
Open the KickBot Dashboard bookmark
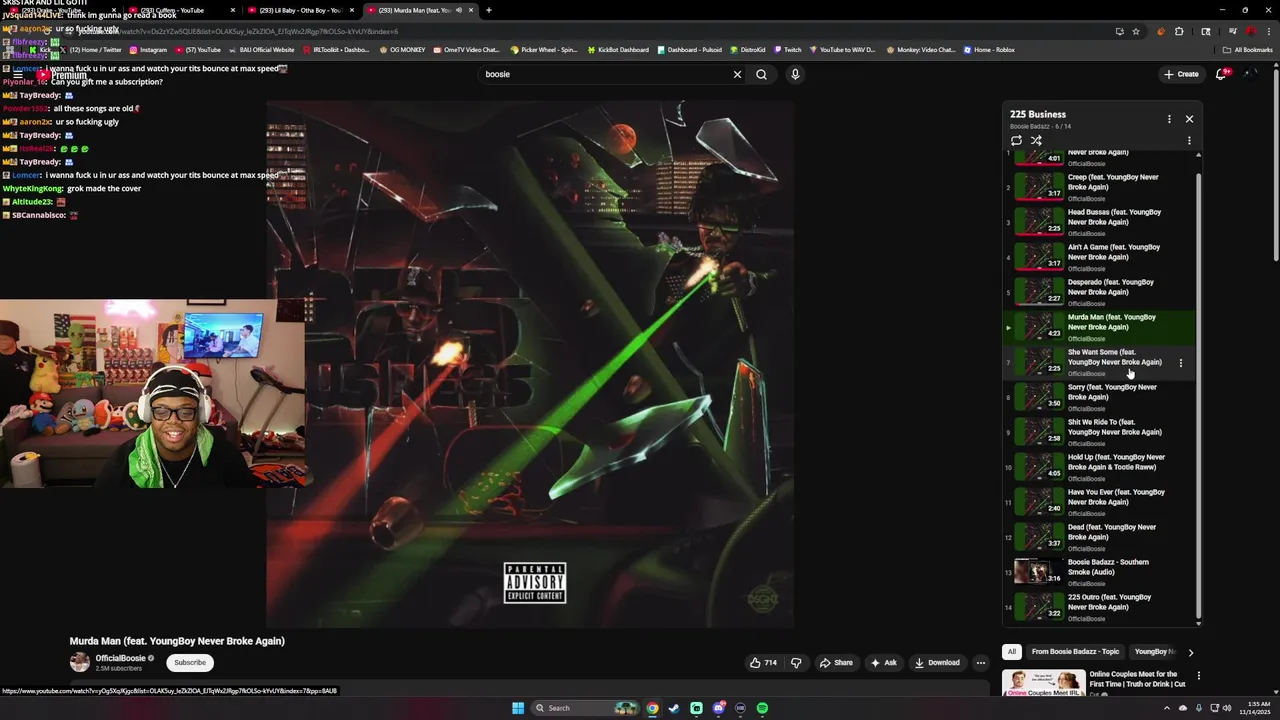(x=618, y=49)
